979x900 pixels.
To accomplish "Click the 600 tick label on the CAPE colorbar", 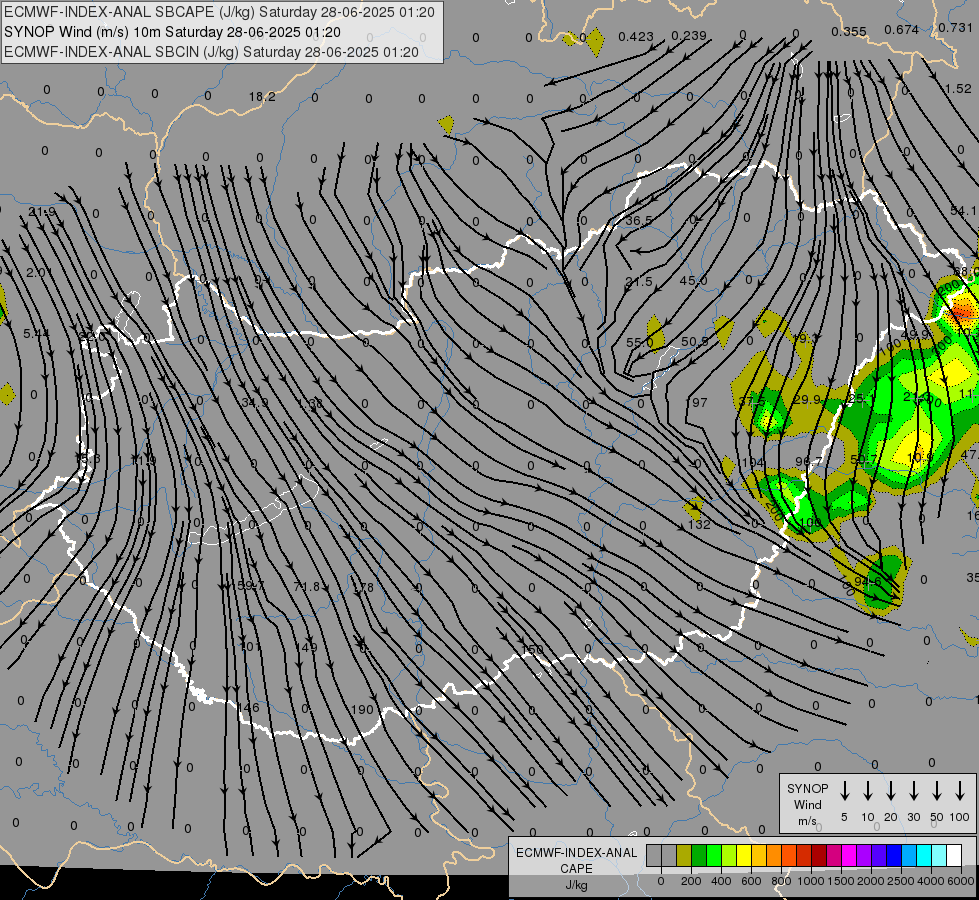I will pos(751,881).
